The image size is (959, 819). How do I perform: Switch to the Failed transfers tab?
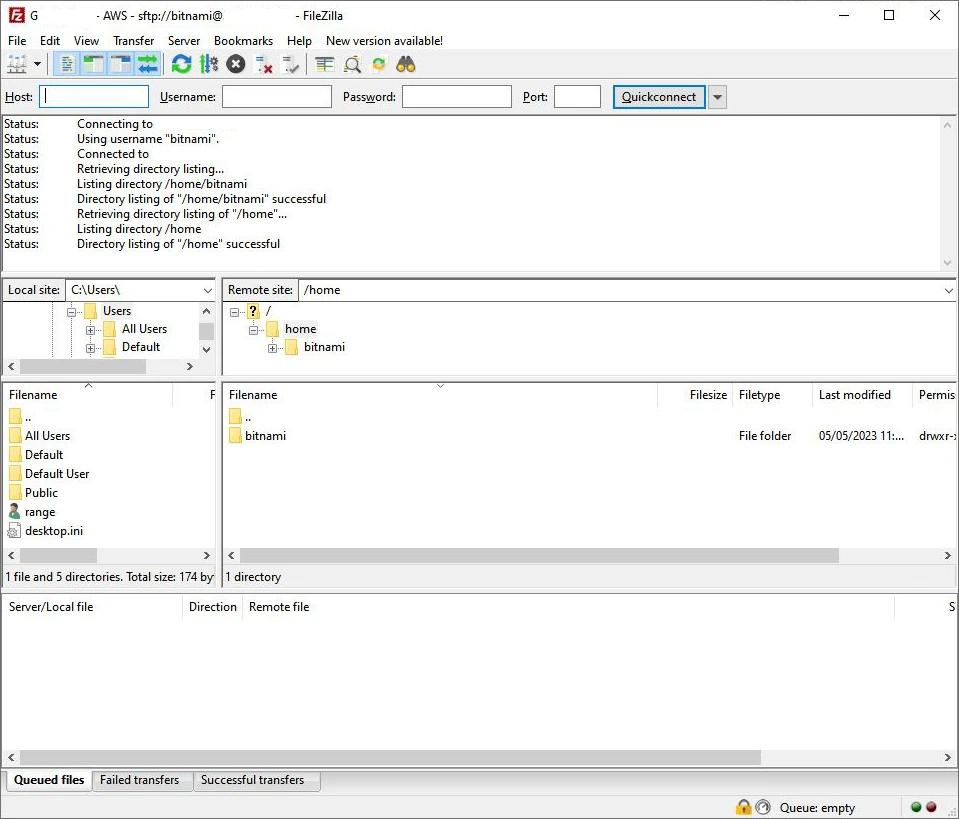[x=139, y=780]
